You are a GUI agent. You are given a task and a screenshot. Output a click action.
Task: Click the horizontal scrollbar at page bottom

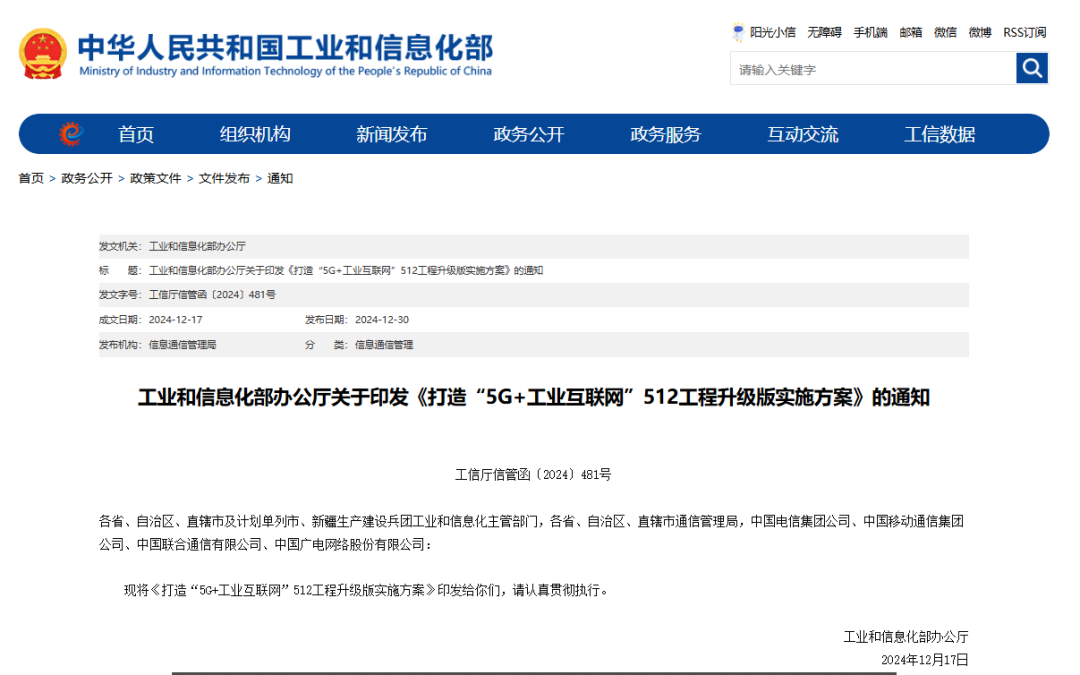pos(533,672)
